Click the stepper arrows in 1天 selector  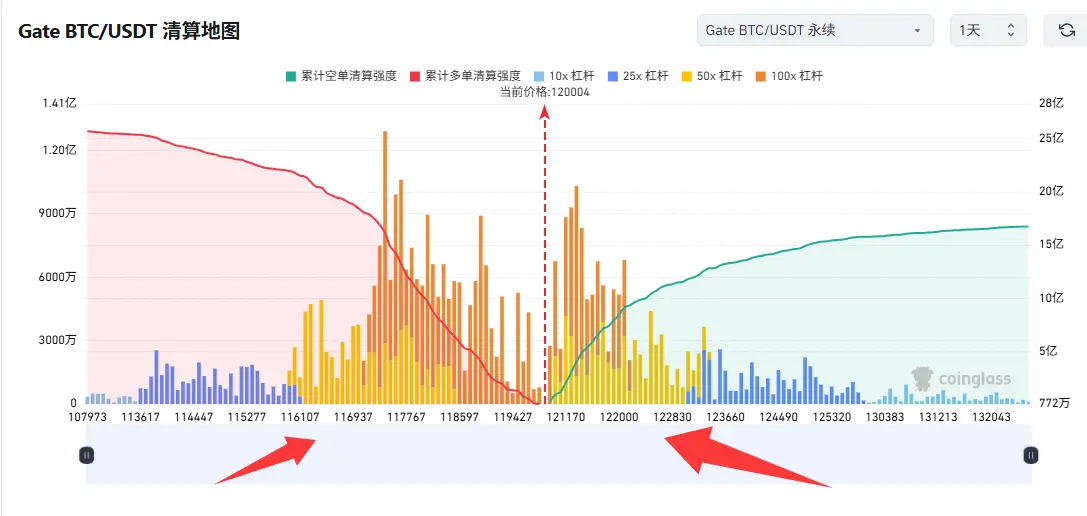(1011, 31)
